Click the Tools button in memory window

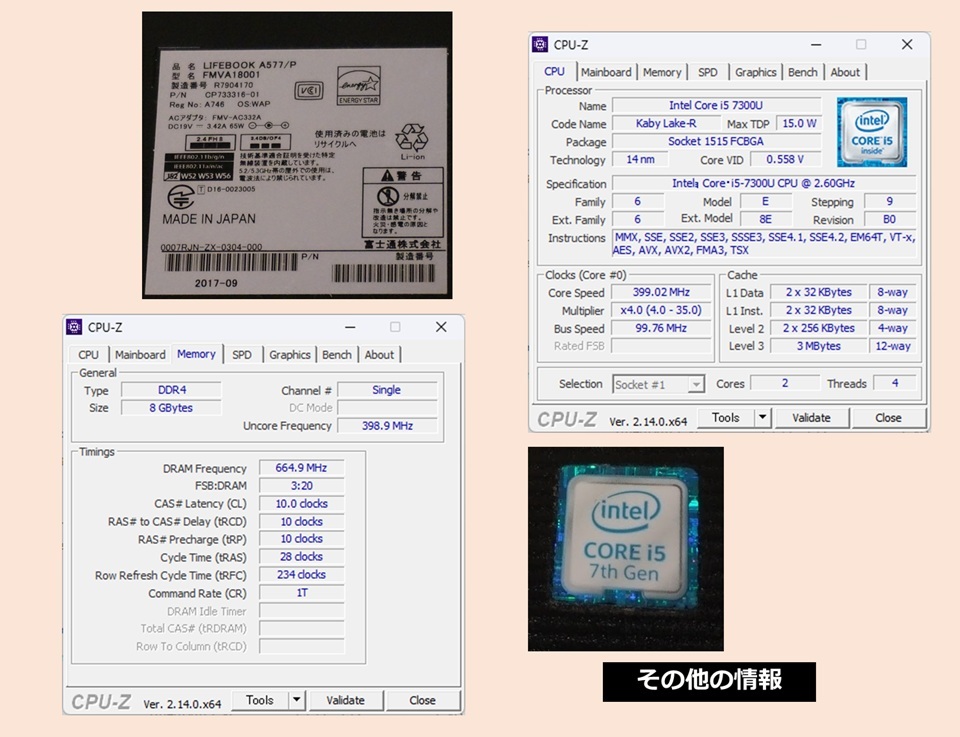[x=260, y=700]
